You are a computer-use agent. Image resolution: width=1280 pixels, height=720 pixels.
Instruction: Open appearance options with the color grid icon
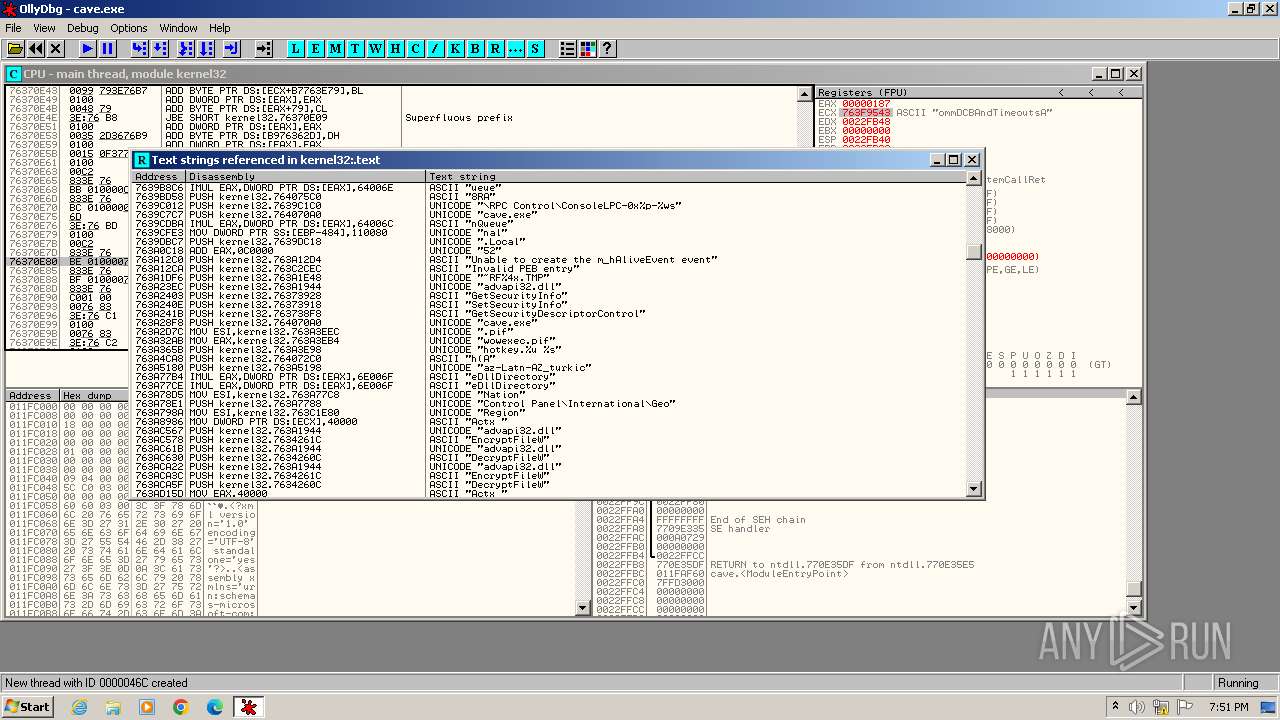[x=588, y=48]
